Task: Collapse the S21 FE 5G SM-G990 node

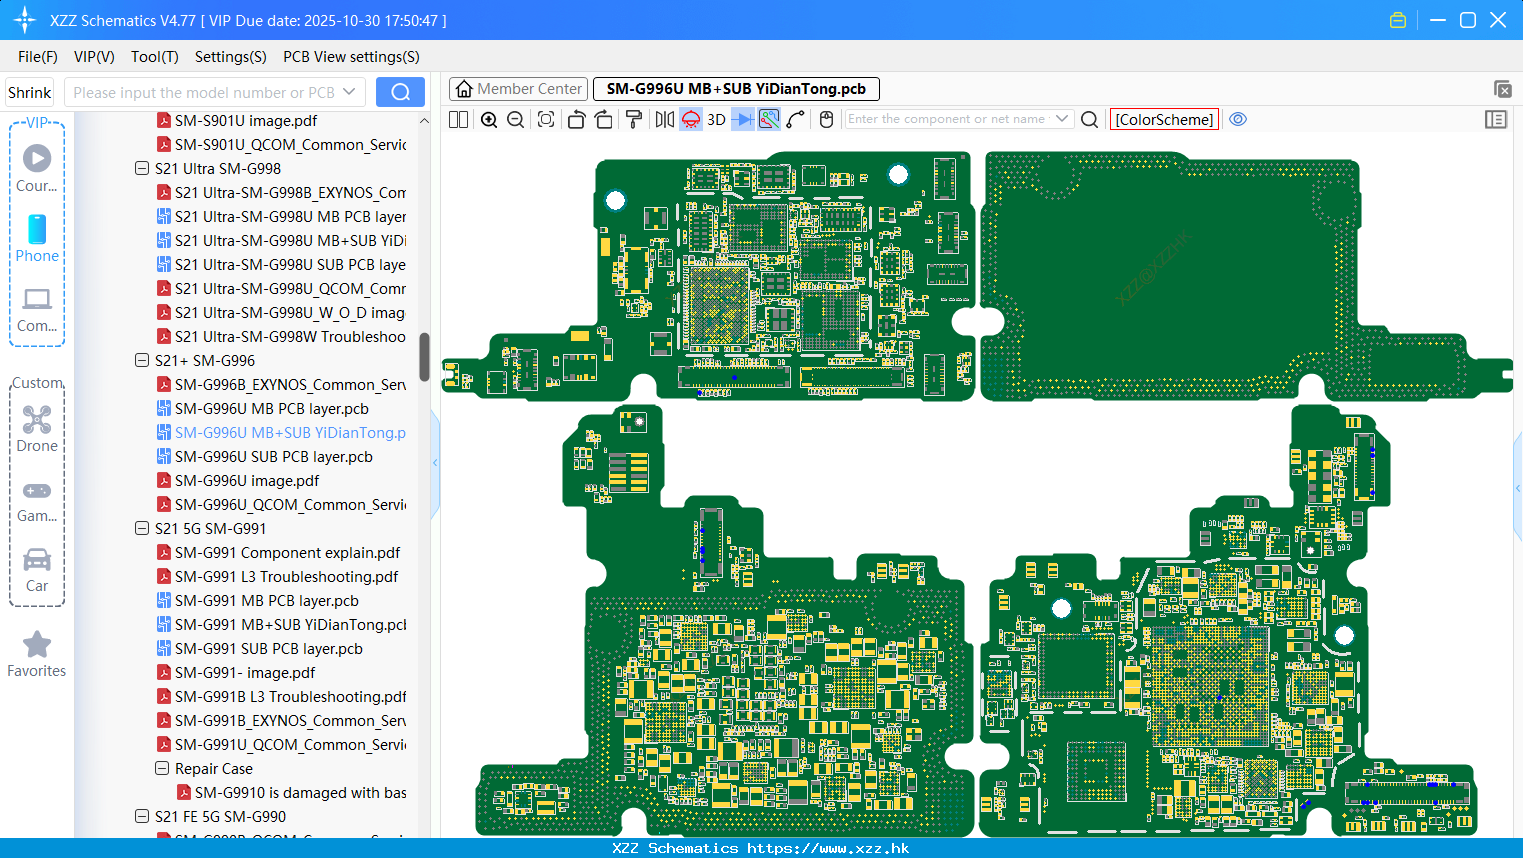Action: (x=142, y=817)
